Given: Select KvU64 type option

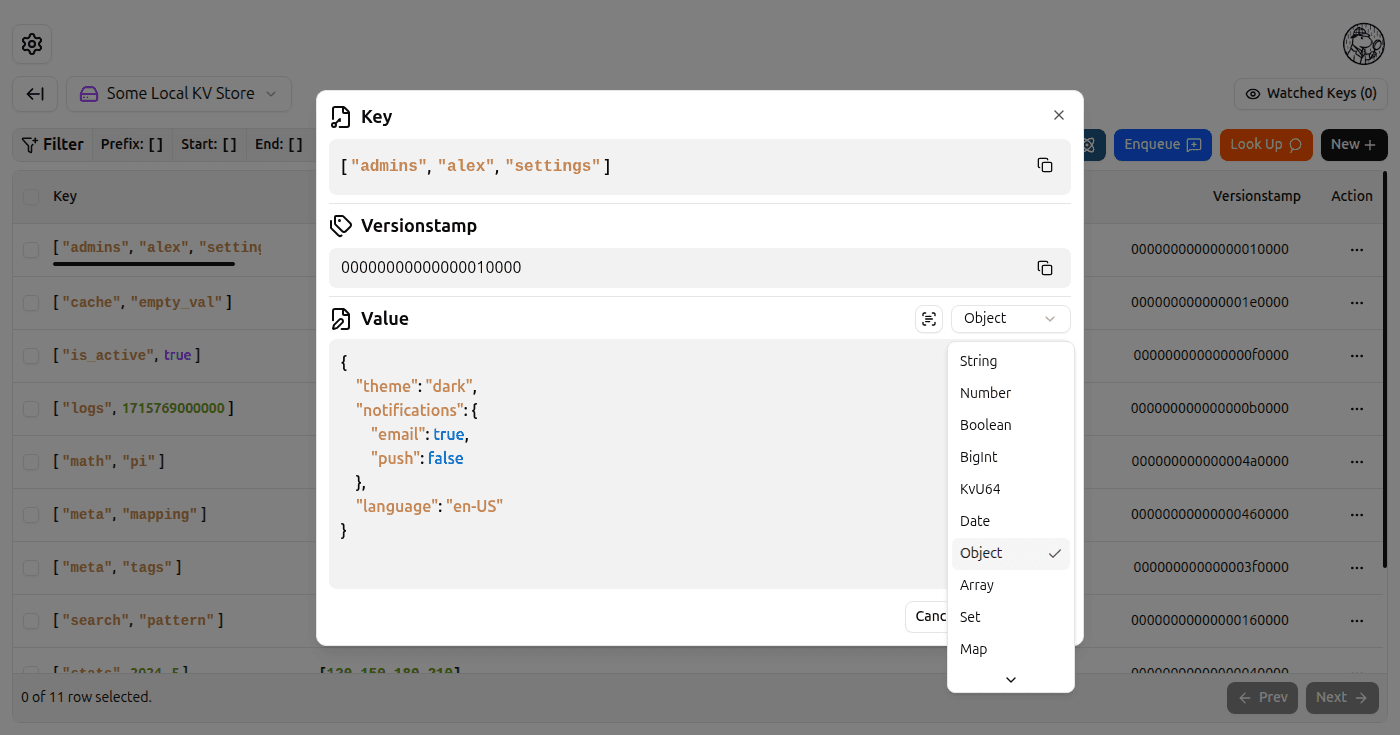Looking at the screenshot, I should click(1010, 489).
